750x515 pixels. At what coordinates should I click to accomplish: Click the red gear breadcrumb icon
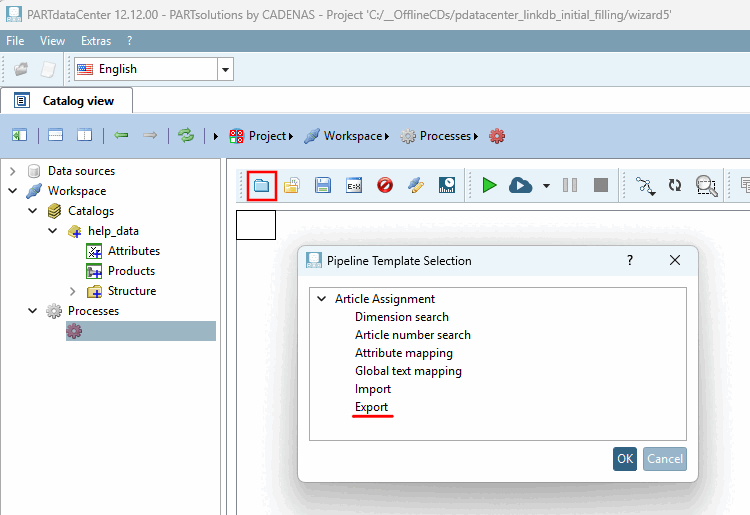point(497,136)
